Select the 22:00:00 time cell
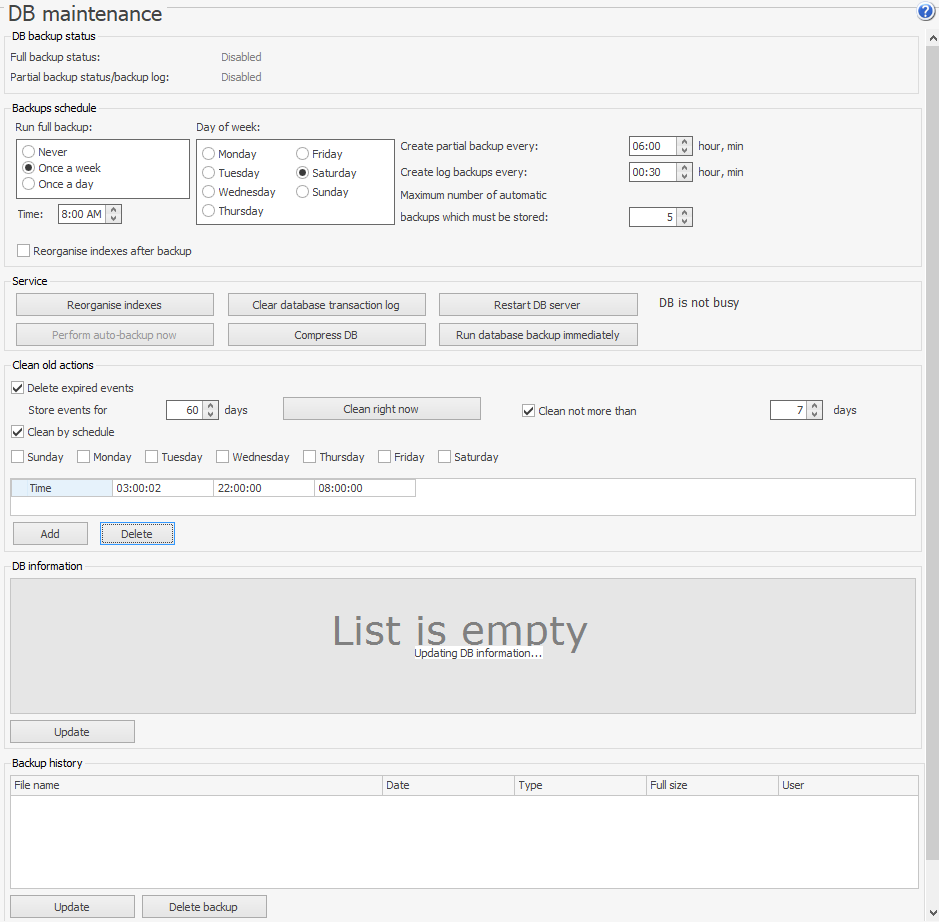The width and height of the screenshot is (939, 922). tap(263, 488)
